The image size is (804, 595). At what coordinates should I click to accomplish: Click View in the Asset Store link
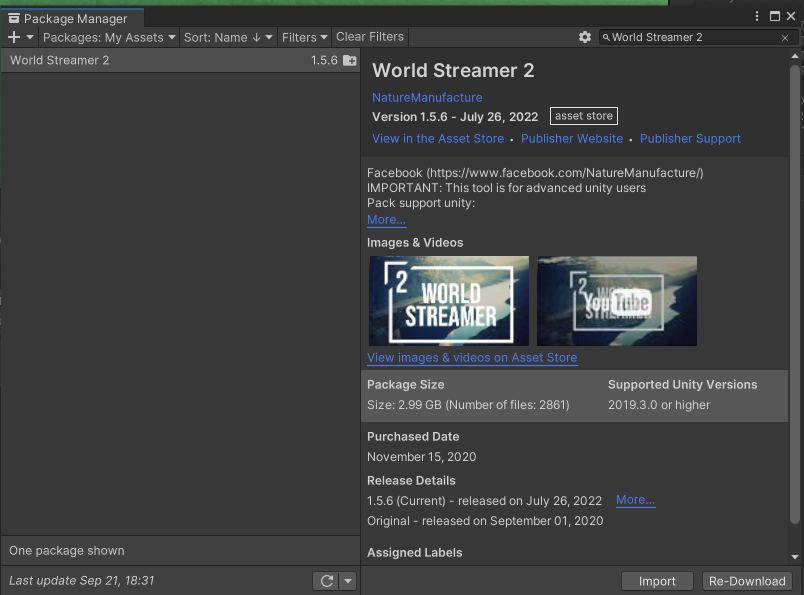coord(438,138)
